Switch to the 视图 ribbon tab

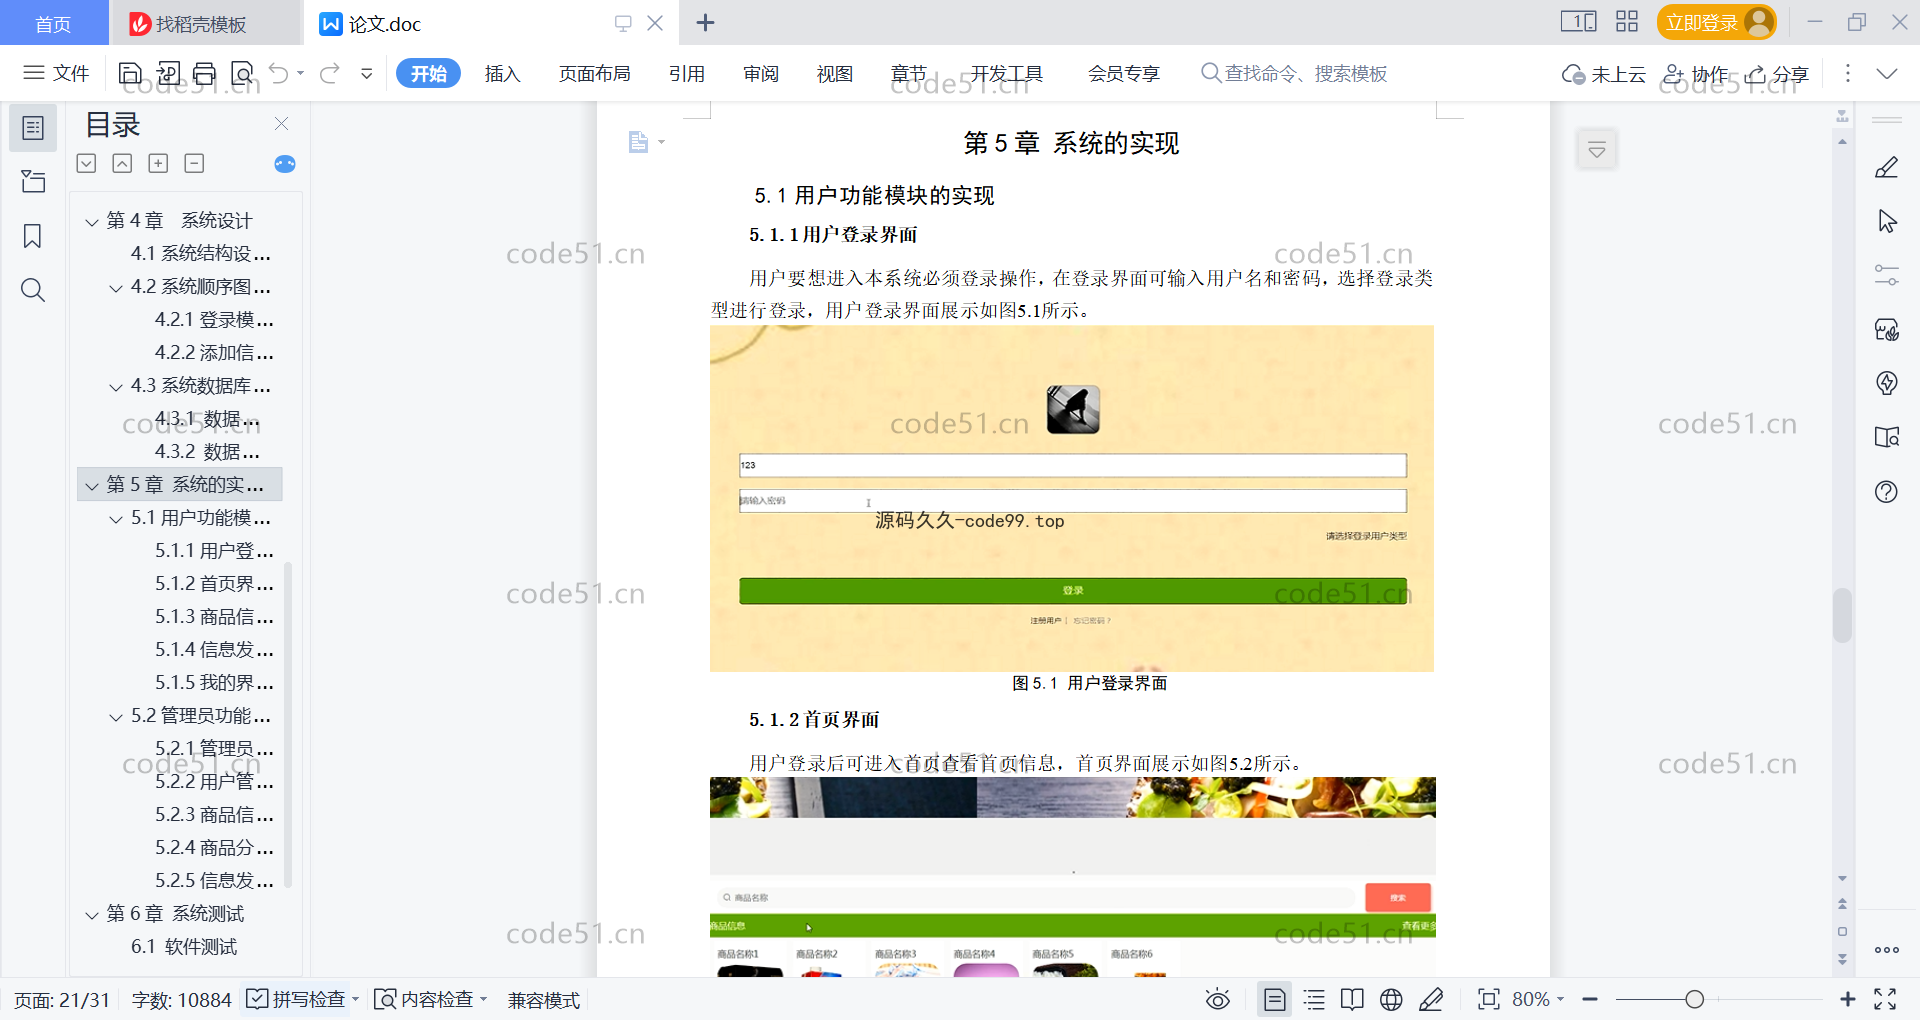coord(834,73)
